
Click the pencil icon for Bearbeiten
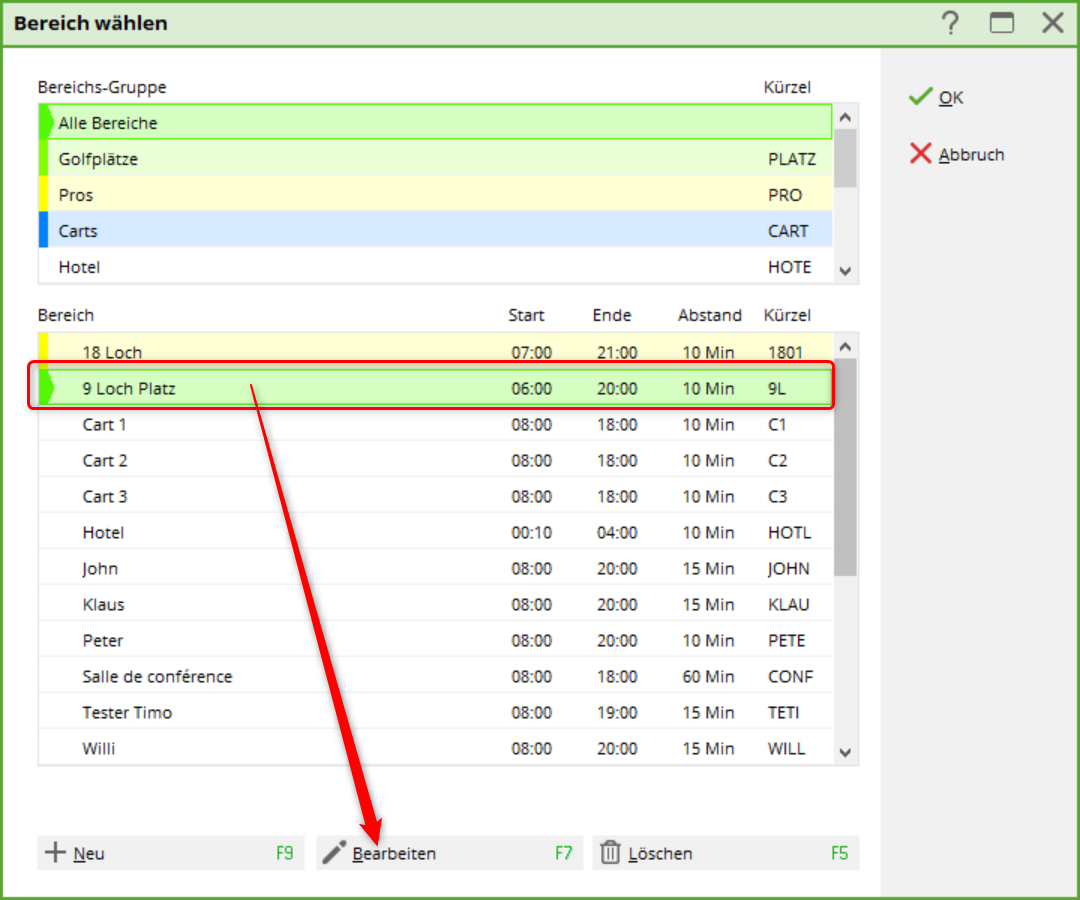tap(334, 853)
